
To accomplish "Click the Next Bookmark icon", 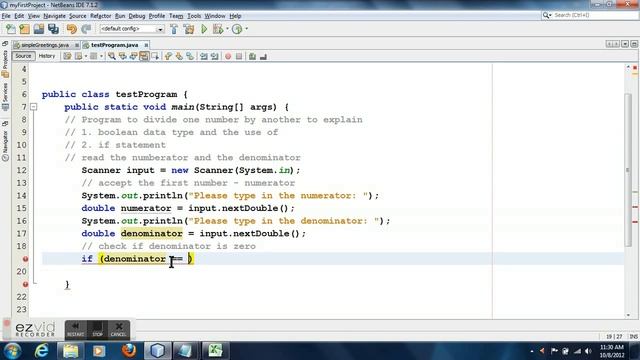I will pos(179,56).
